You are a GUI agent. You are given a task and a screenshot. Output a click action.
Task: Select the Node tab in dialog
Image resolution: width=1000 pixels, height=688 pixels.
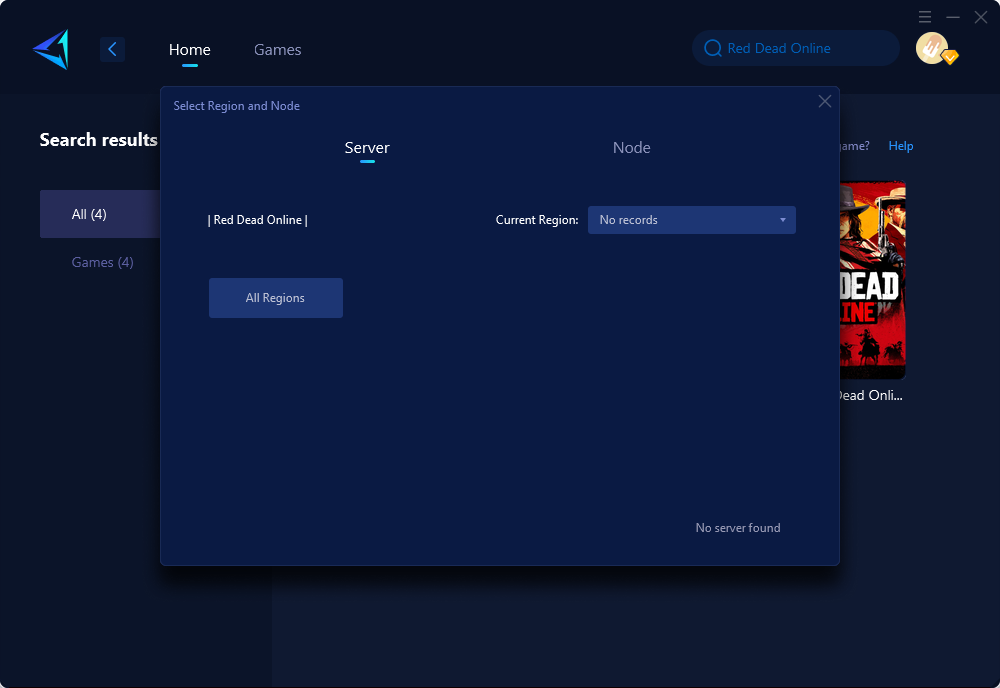[x=631, y=148]
